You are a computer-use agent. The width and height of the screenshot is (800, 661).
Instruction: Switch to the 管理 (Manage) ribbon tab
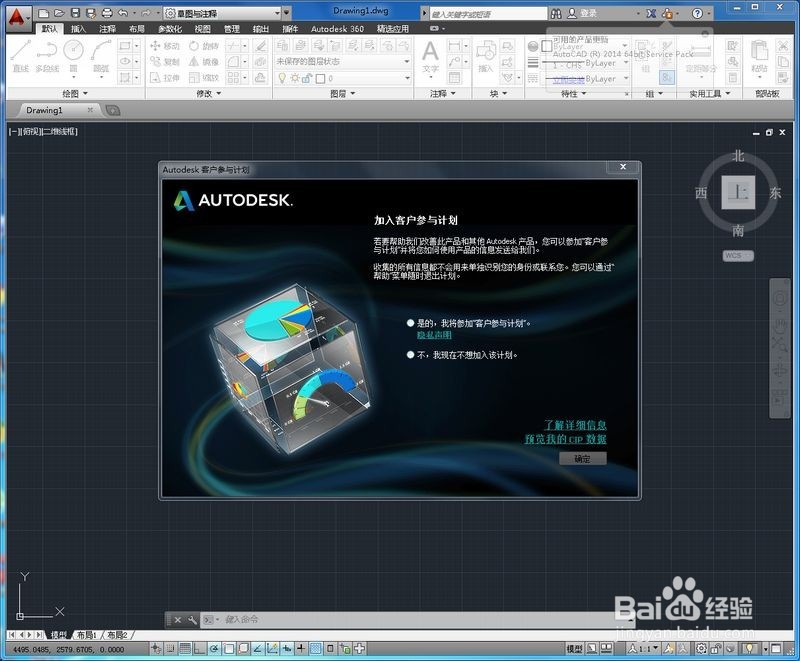pos(232,29)
